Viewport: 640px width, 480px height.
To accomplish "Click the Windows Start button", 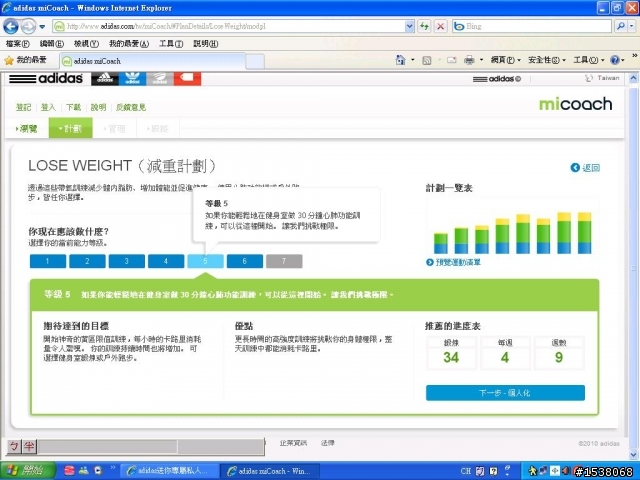I will click(28, 471).
